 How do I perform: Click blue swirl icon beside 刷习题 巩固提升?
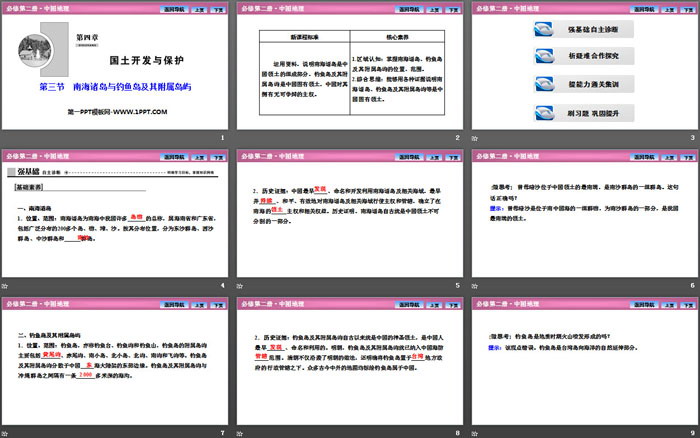544,113
